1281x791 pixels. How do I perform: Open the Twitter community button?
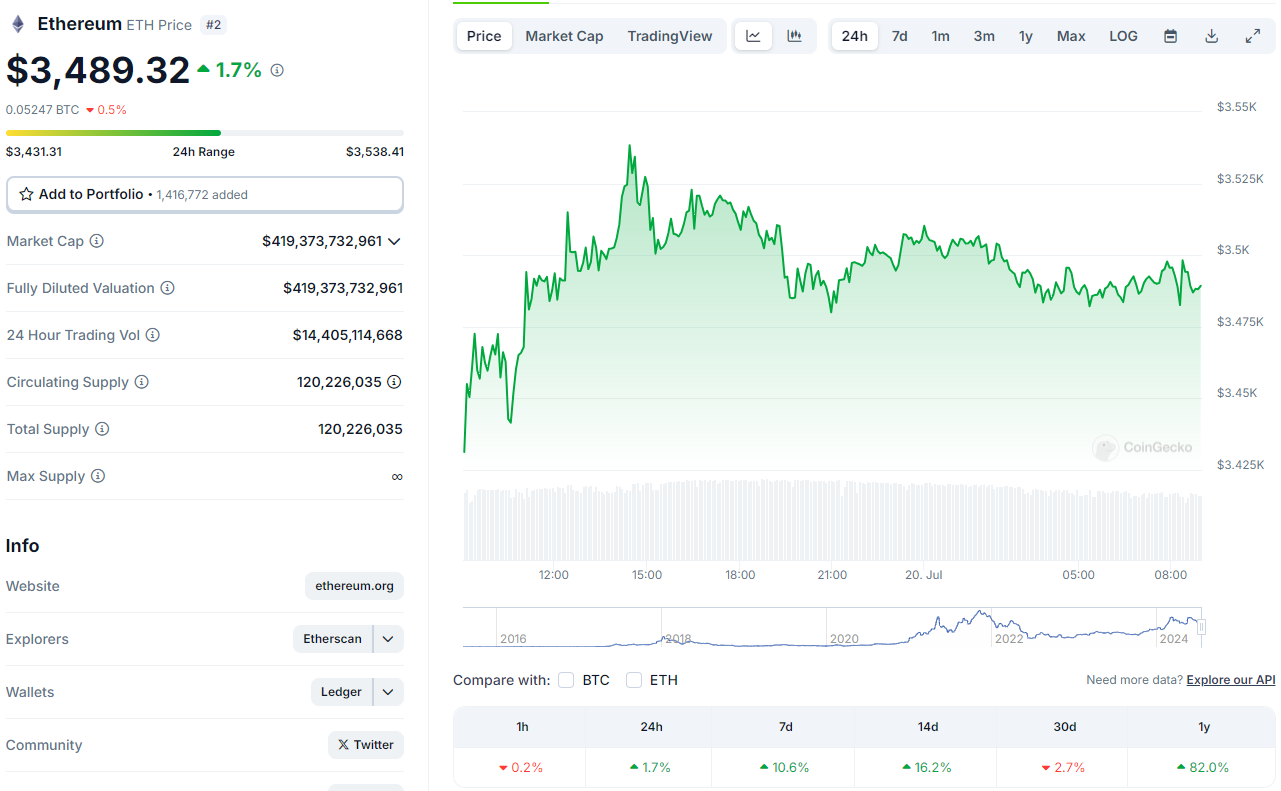click(366, 745)
